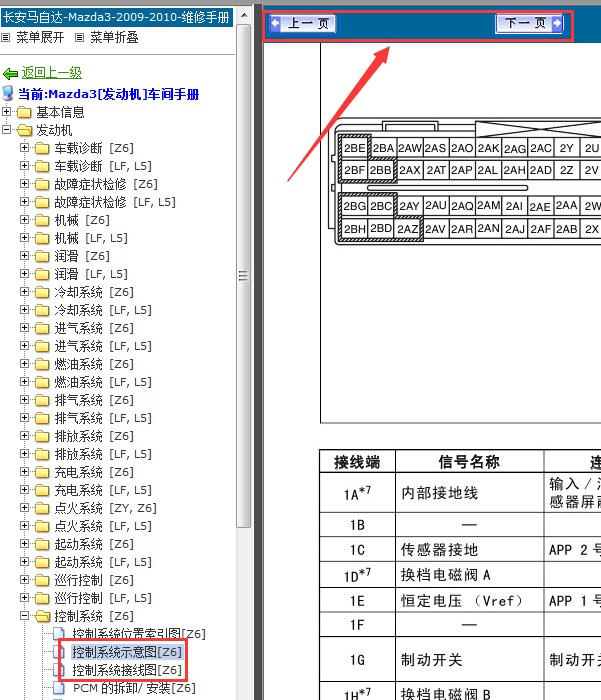Click folder icon for 故障症状检修 [LF, L5]
The width and height of the screenshot is (601, 700).
click(x=42, y=202)
